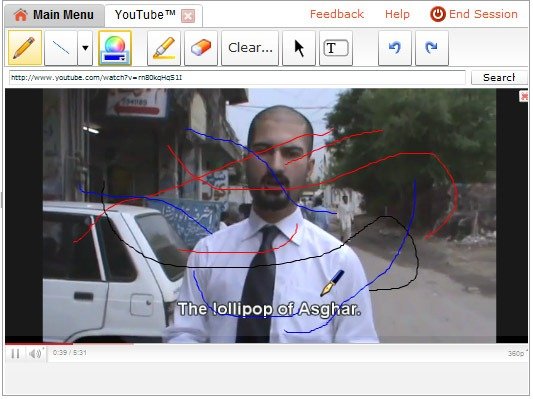Click the Search button
533x399 pixels.
[x=499, y=77]
